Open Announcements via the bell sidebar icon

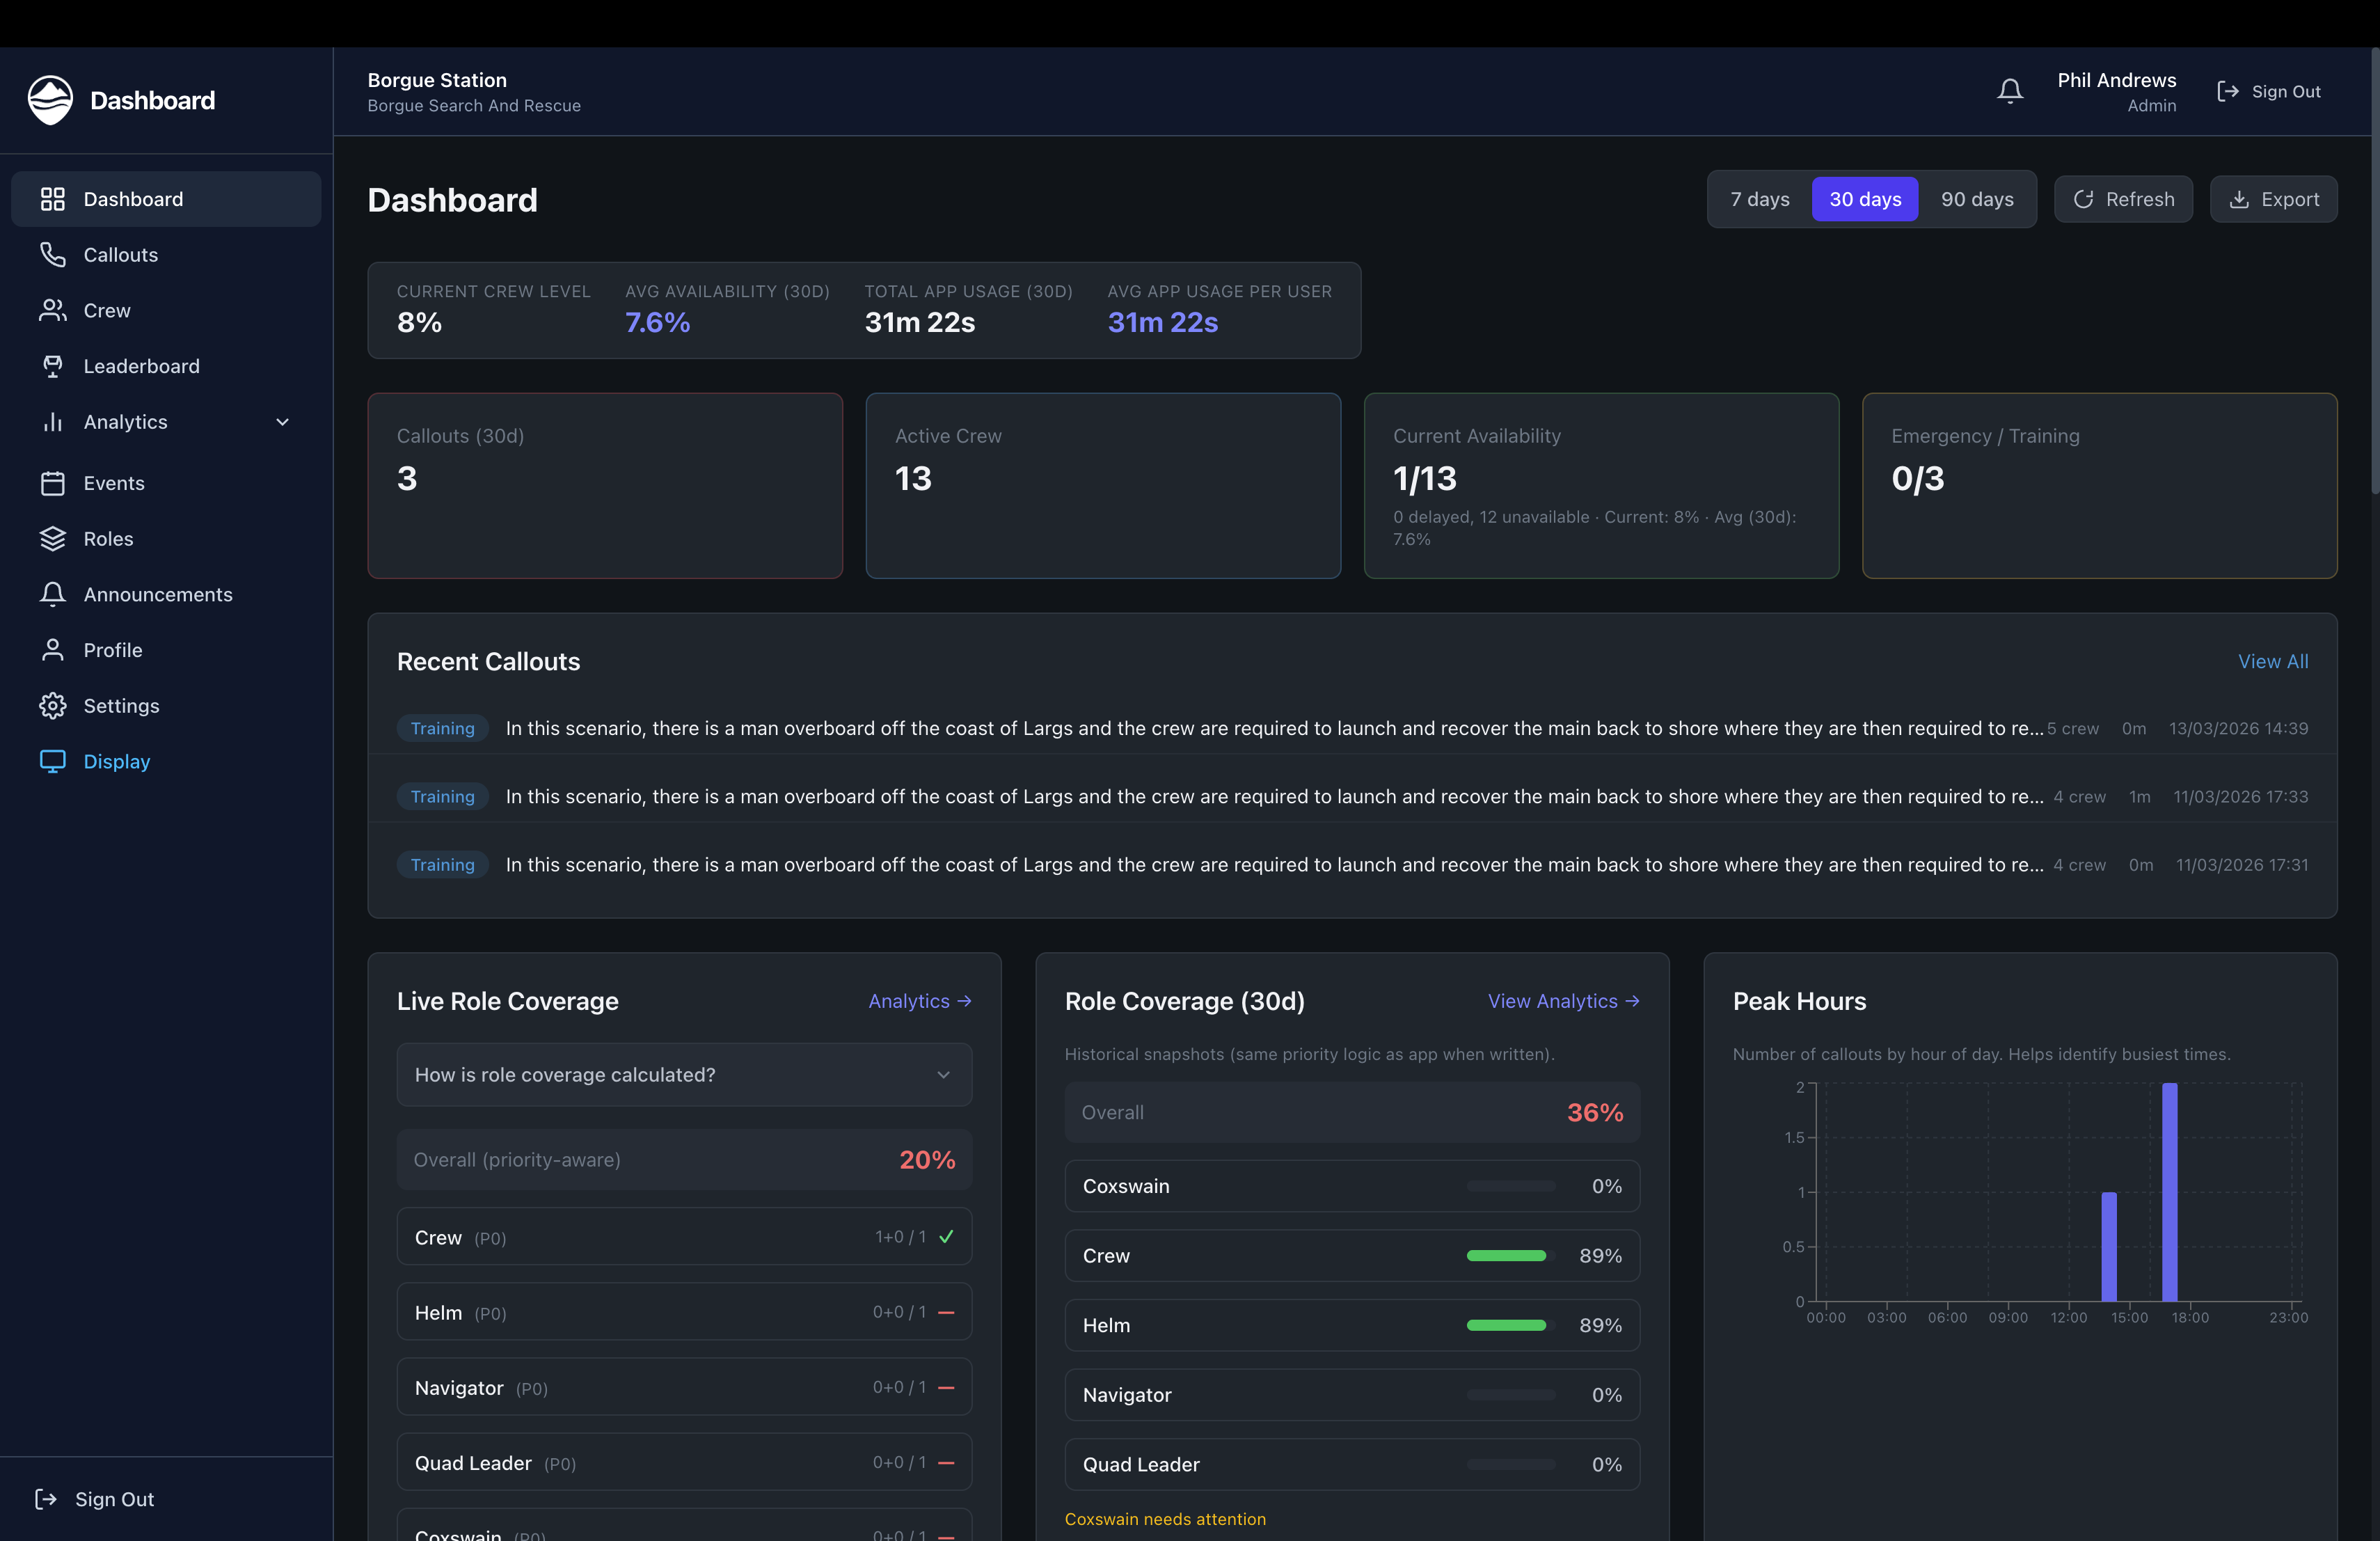pyautogui.click(x=54, y=594)
